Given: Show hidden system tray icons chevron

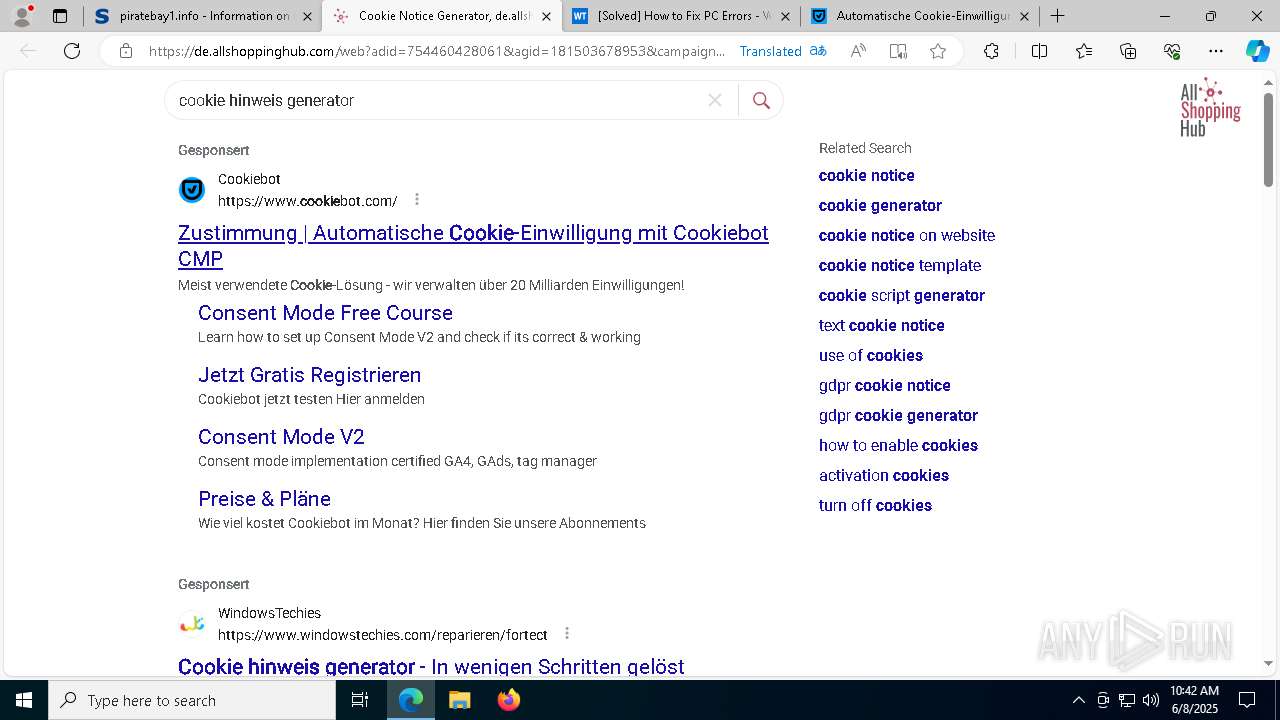Looking at the screenshot, I should (x=1078, y=700).
